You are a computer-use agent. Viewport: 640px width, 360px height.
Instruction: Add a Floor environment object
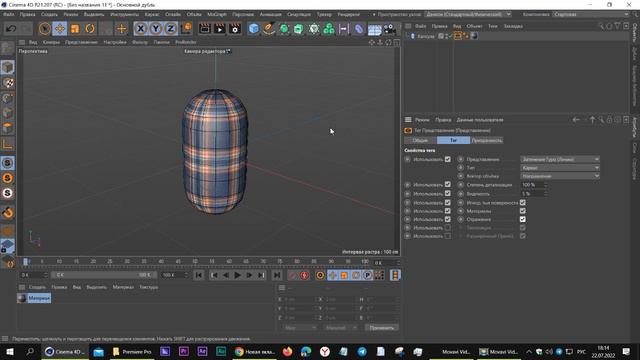(x=374, y=29)
